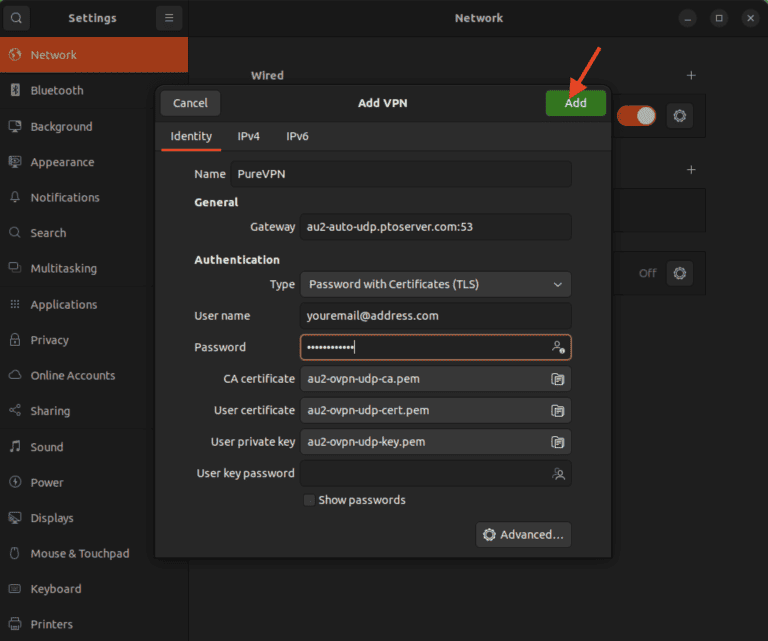
Task: Open wired connection gear settings
Action: point(680,116)
